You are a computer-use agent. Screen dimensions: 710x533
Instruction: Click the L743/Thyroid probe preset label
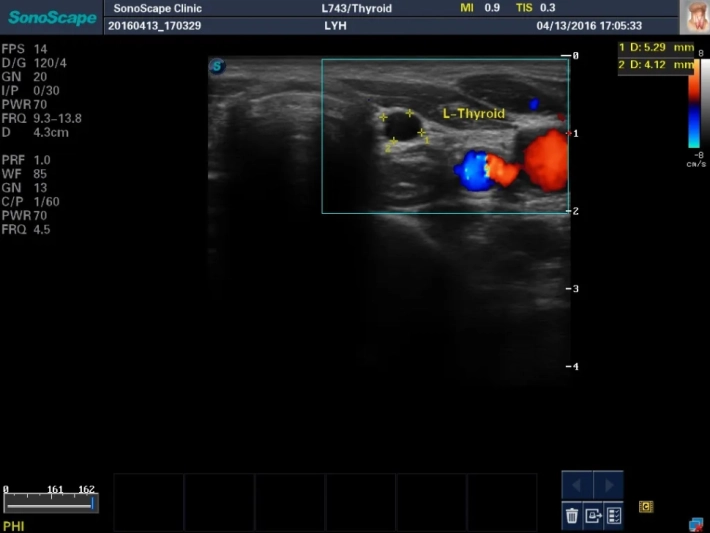(x=350, y=9)
